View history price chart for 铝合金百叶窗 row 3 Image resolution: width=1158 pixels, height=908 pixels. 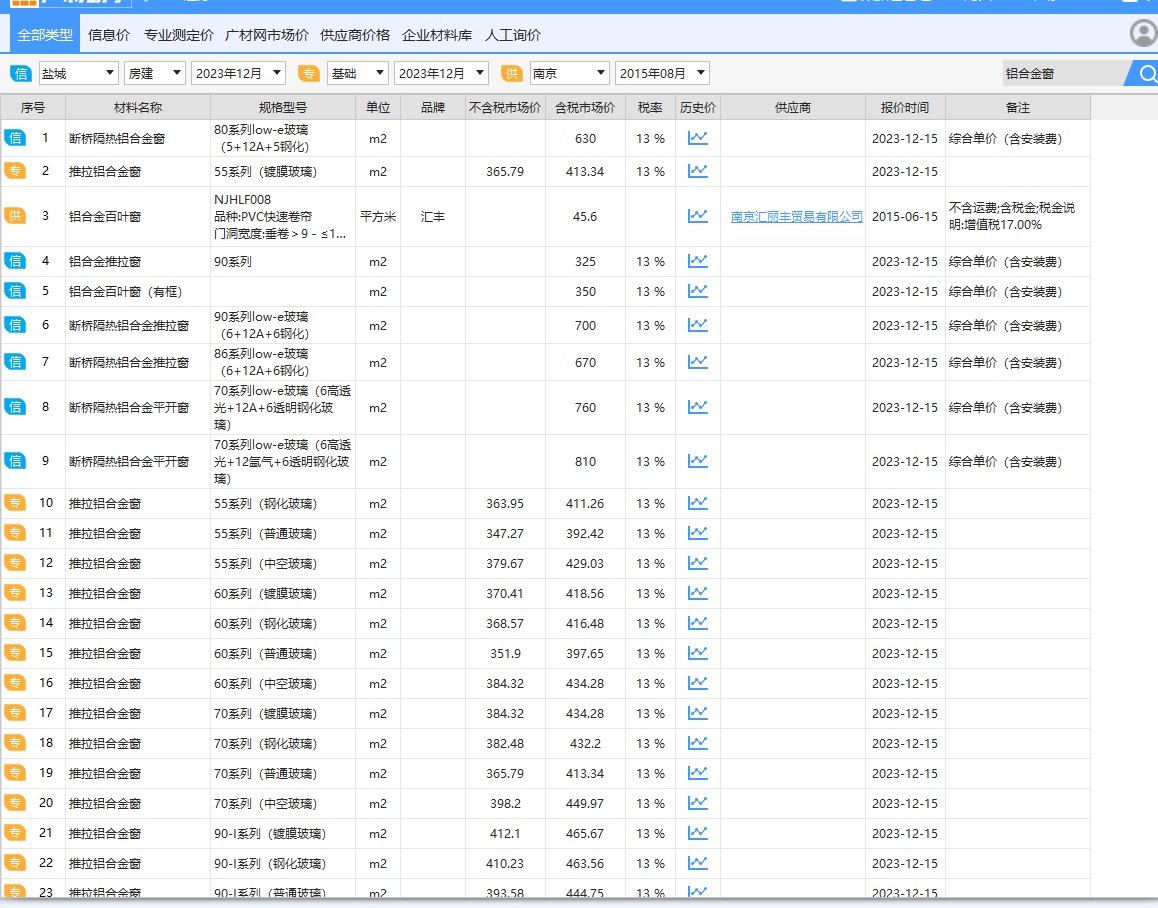tap(698, 216)
